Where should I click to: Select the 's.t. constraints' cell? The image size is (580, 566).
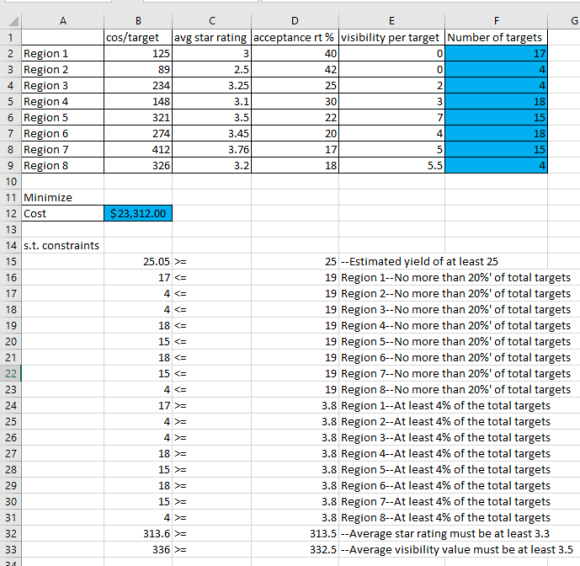[63, 246]
